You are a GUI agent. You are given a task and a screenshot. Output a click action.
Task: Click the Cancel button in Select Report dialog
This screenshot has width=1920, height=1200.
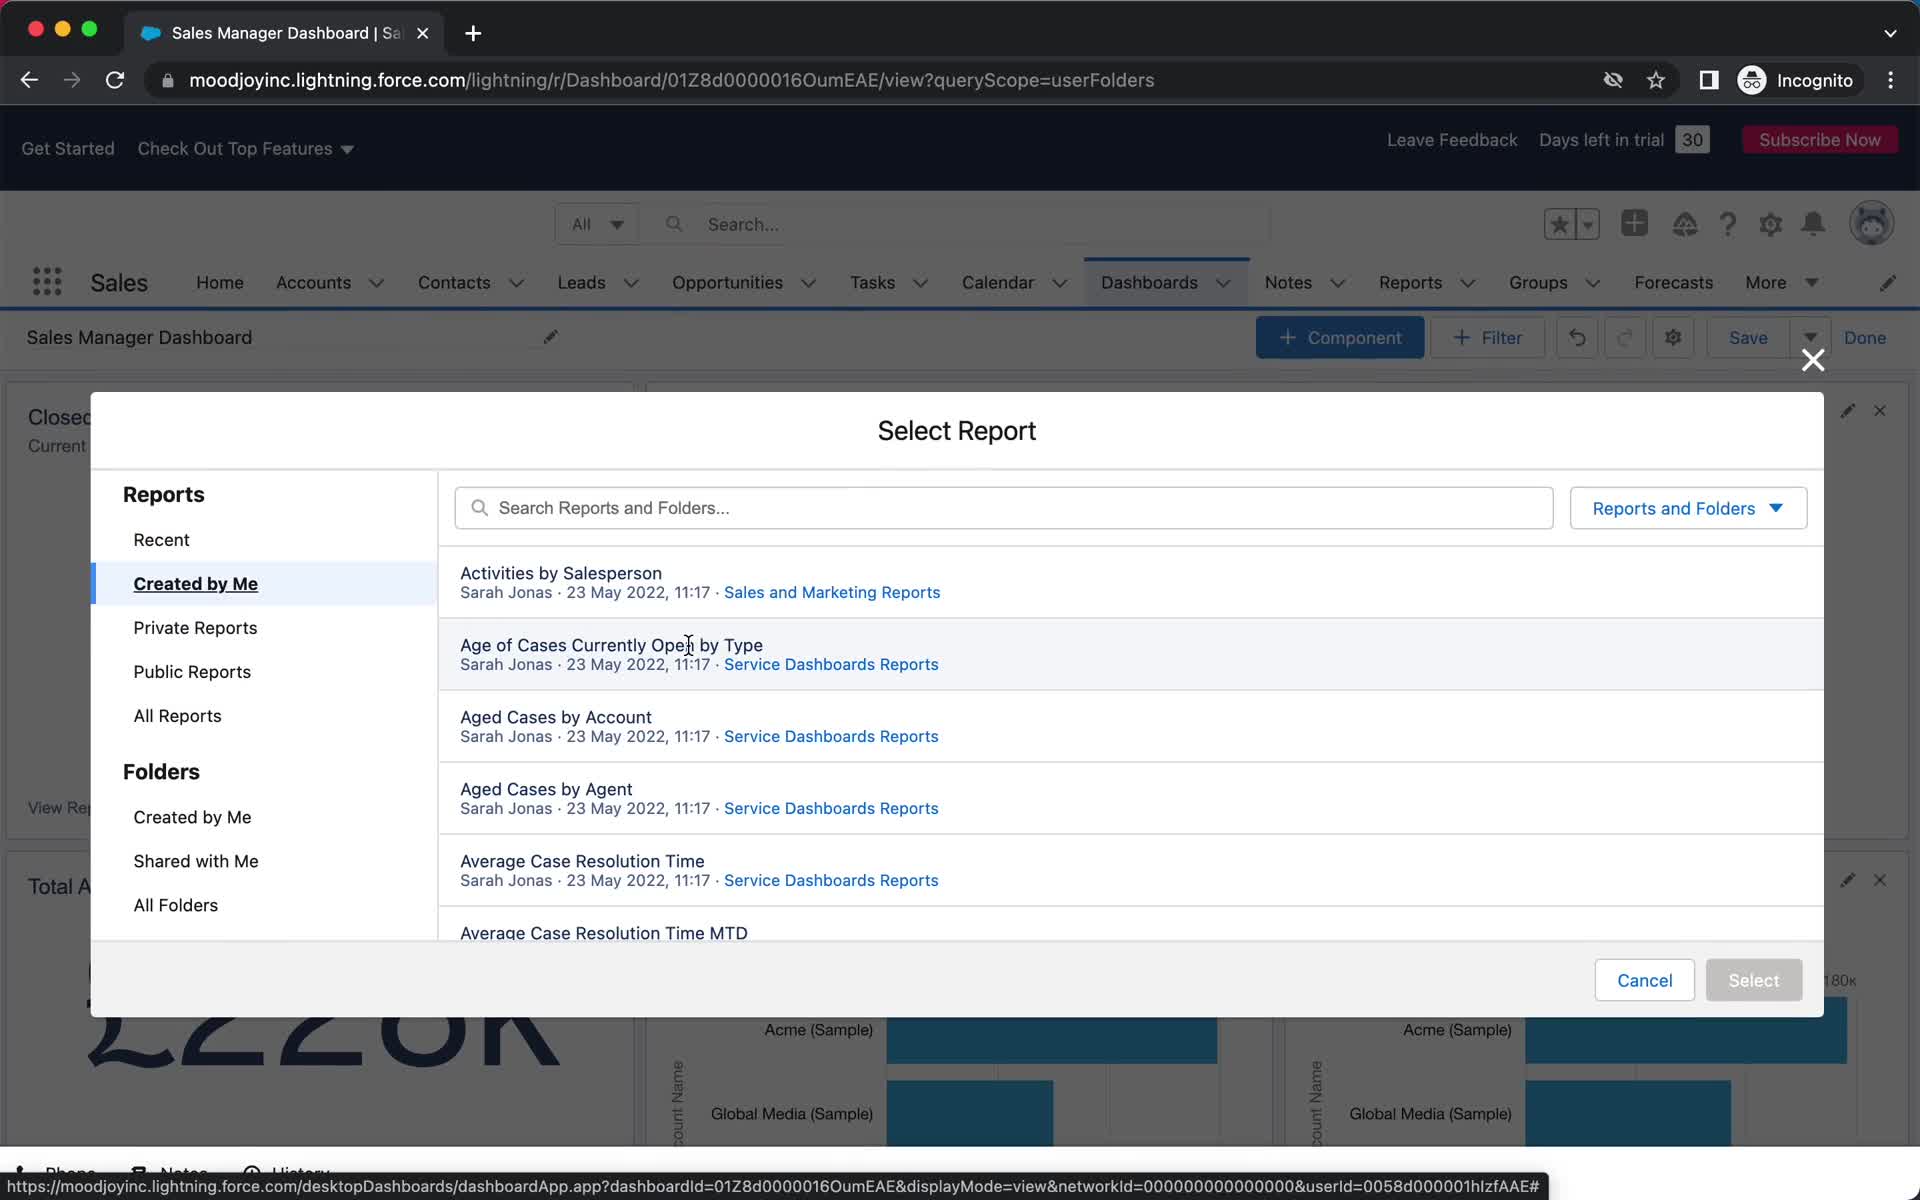click(1642, 980)
